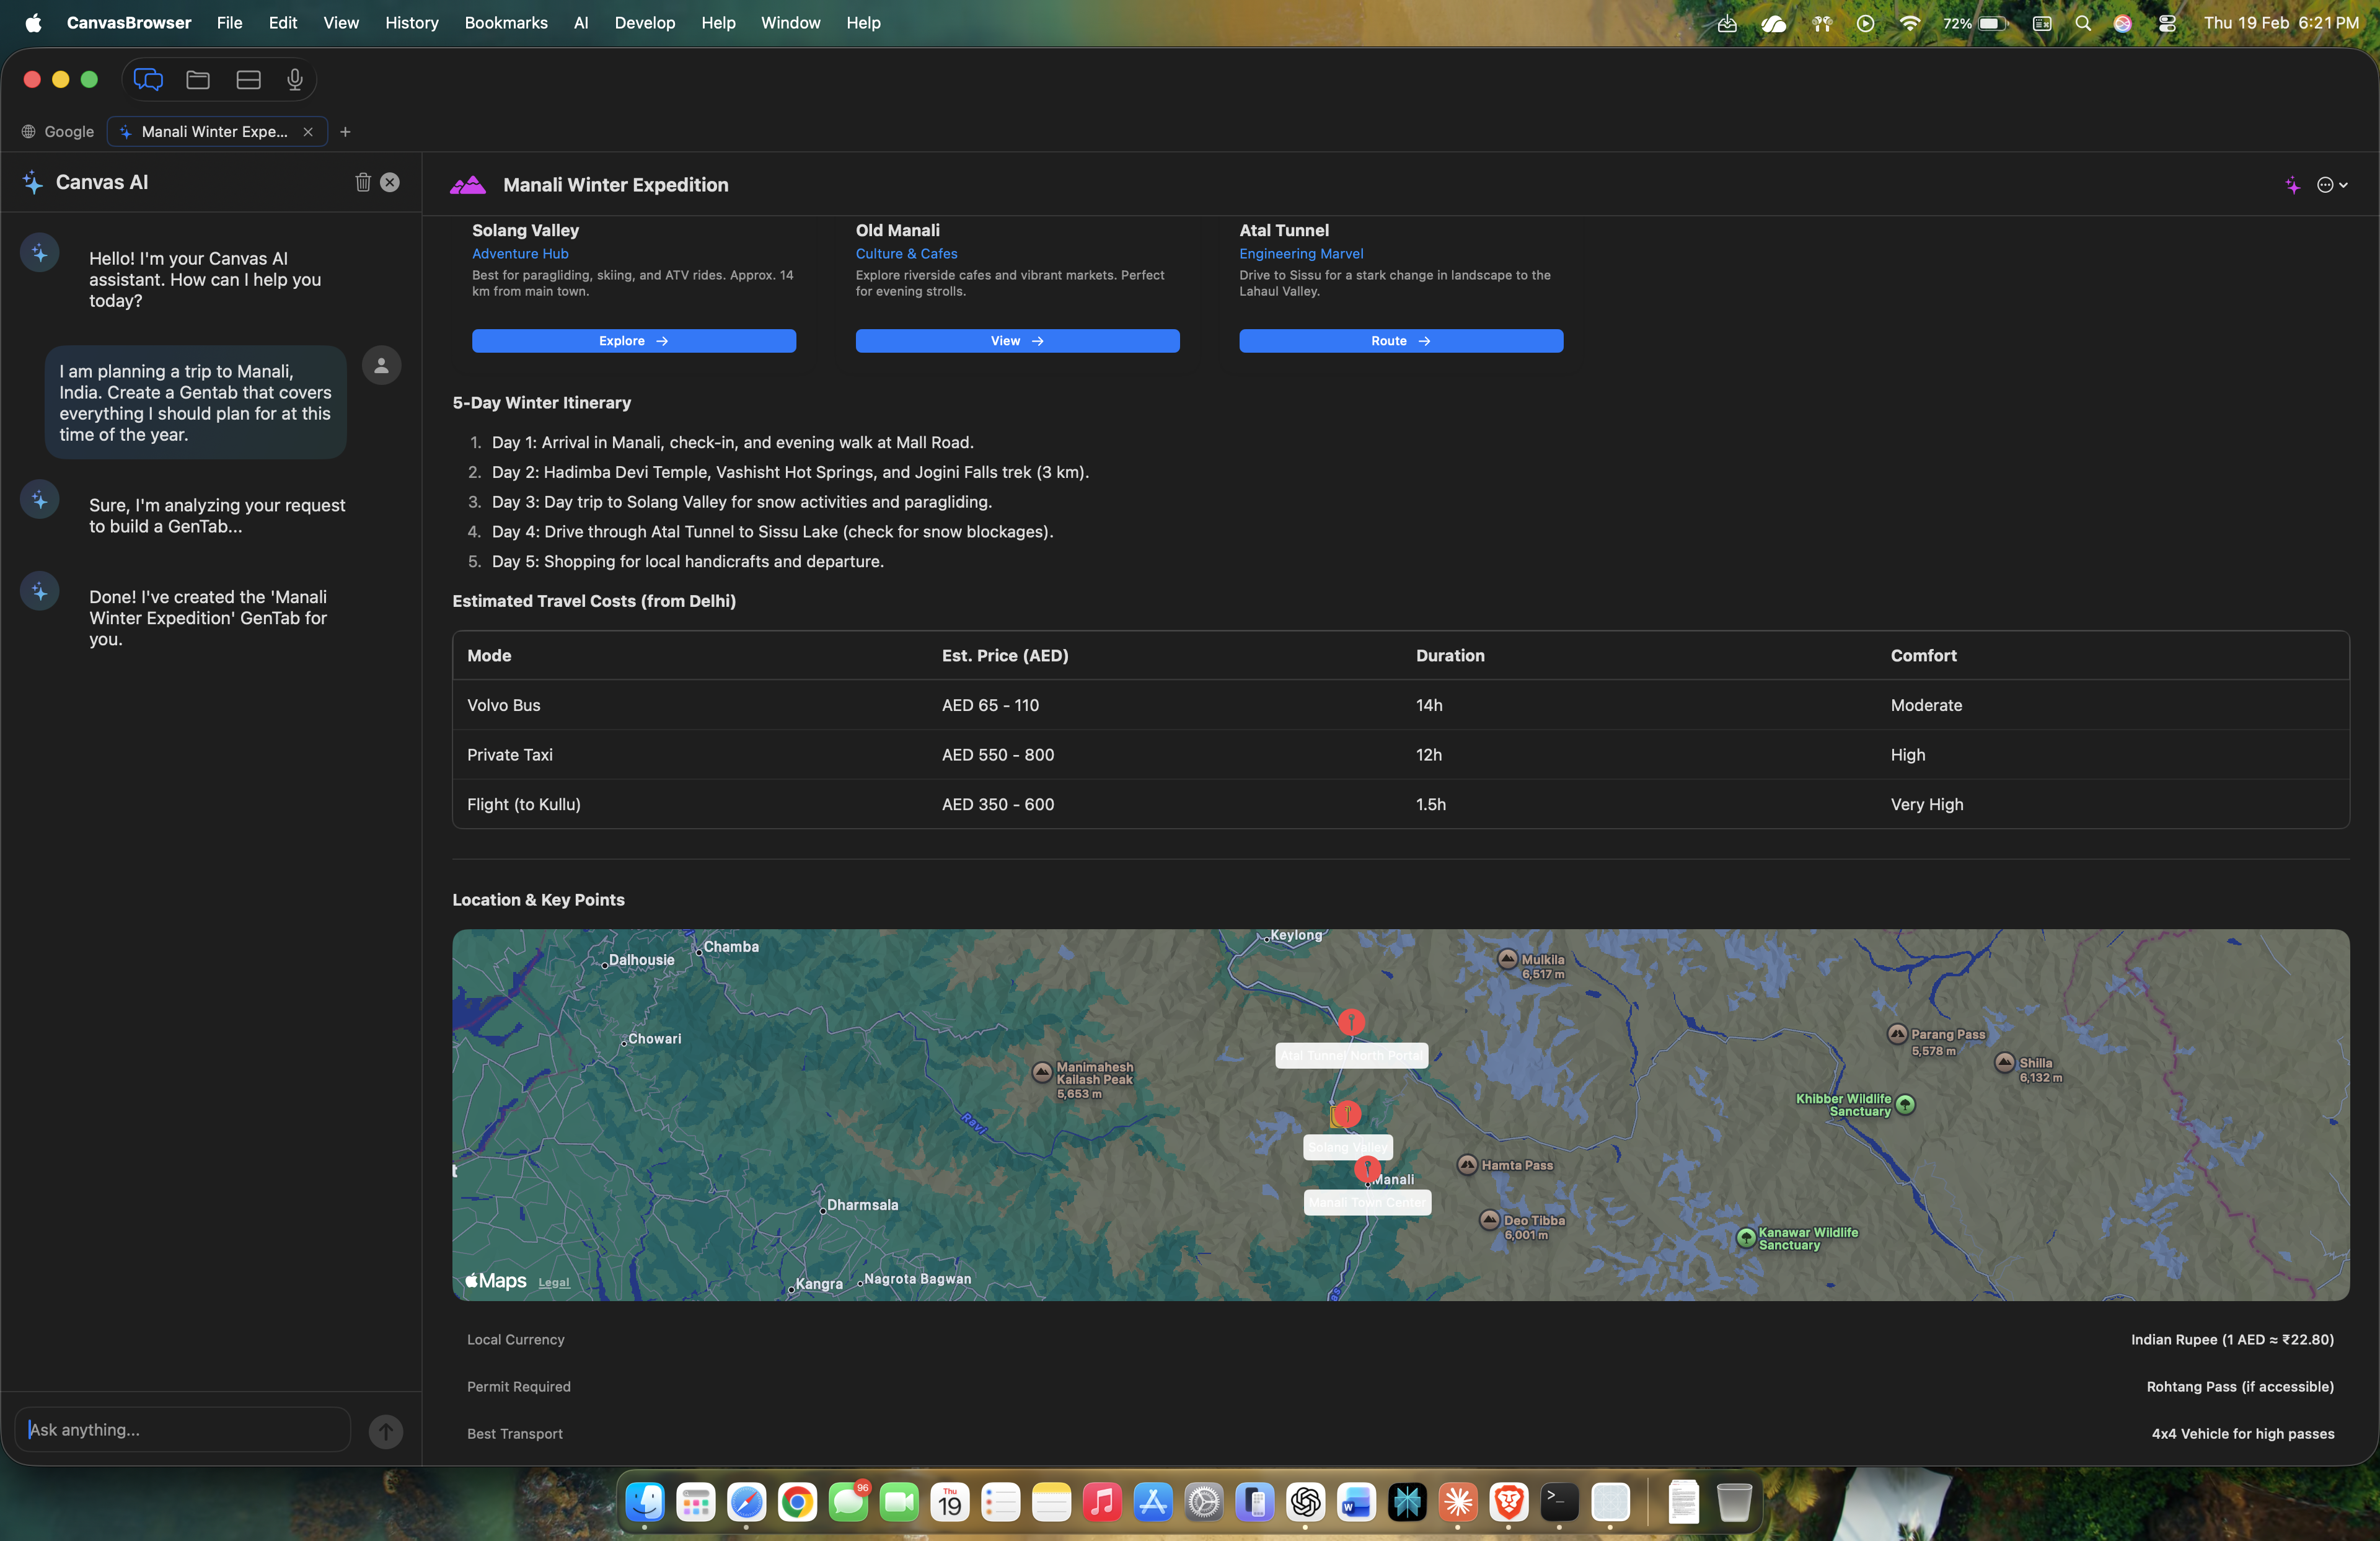Image resolution: width=2380 pixels, height=1541 pixels.
Task: Click the Canvas AI sparkle logo in sidebar
Action: [x=31, y=182]
